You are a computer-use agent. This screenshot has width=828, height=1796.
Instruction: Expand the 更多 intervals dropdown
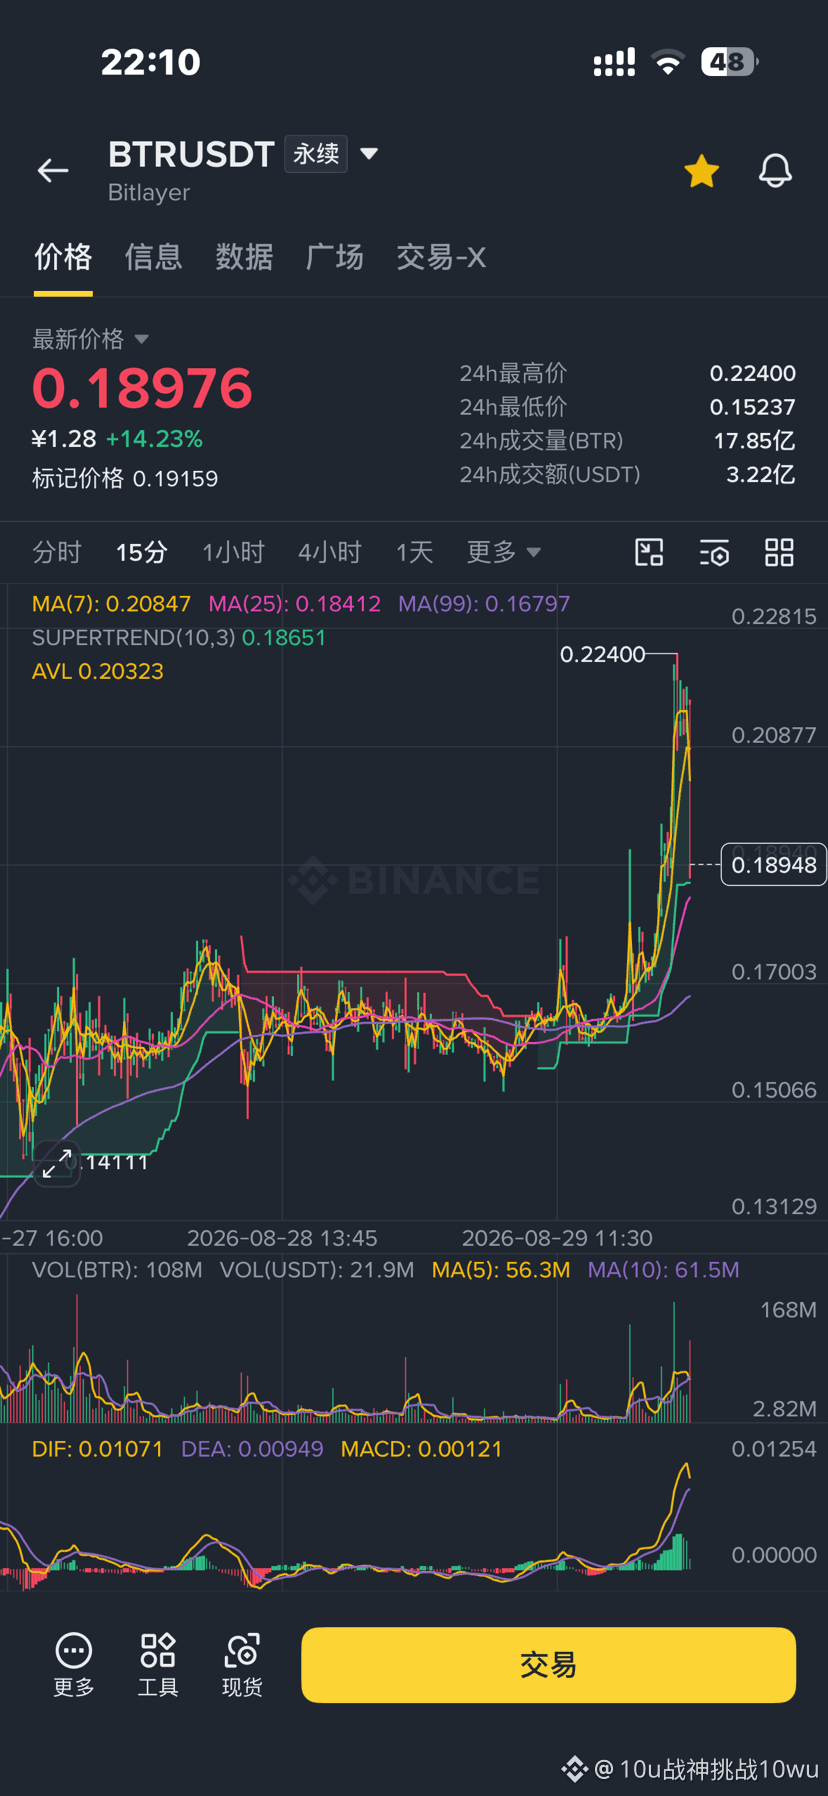(x=503, y=552)
